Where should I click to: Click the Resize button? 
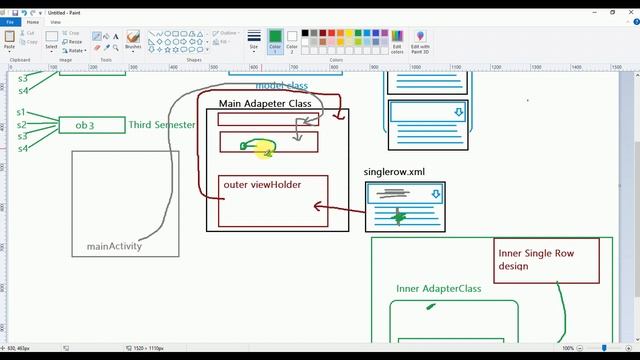pyautogui.click(x=72, y=42)
